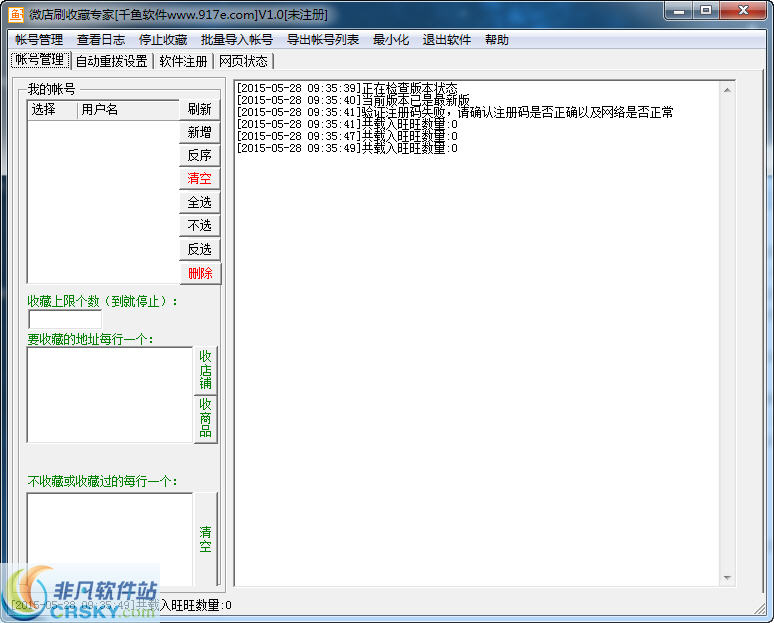Click inside the 要收藏的地址 text area

click(x=110, y=395)
